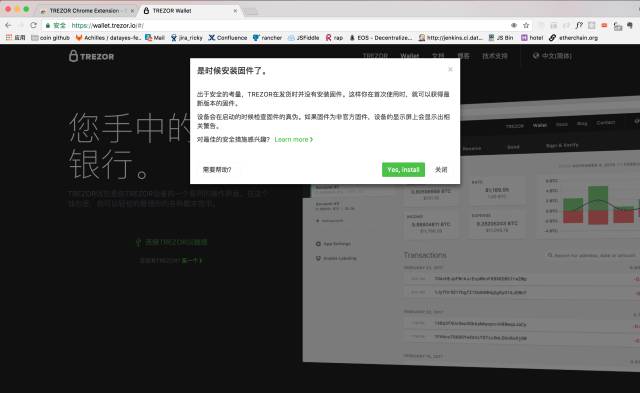The image size is (640, 393).
Task: Close the TREZOR Wallet tab
Action: [x=235, y=11]
